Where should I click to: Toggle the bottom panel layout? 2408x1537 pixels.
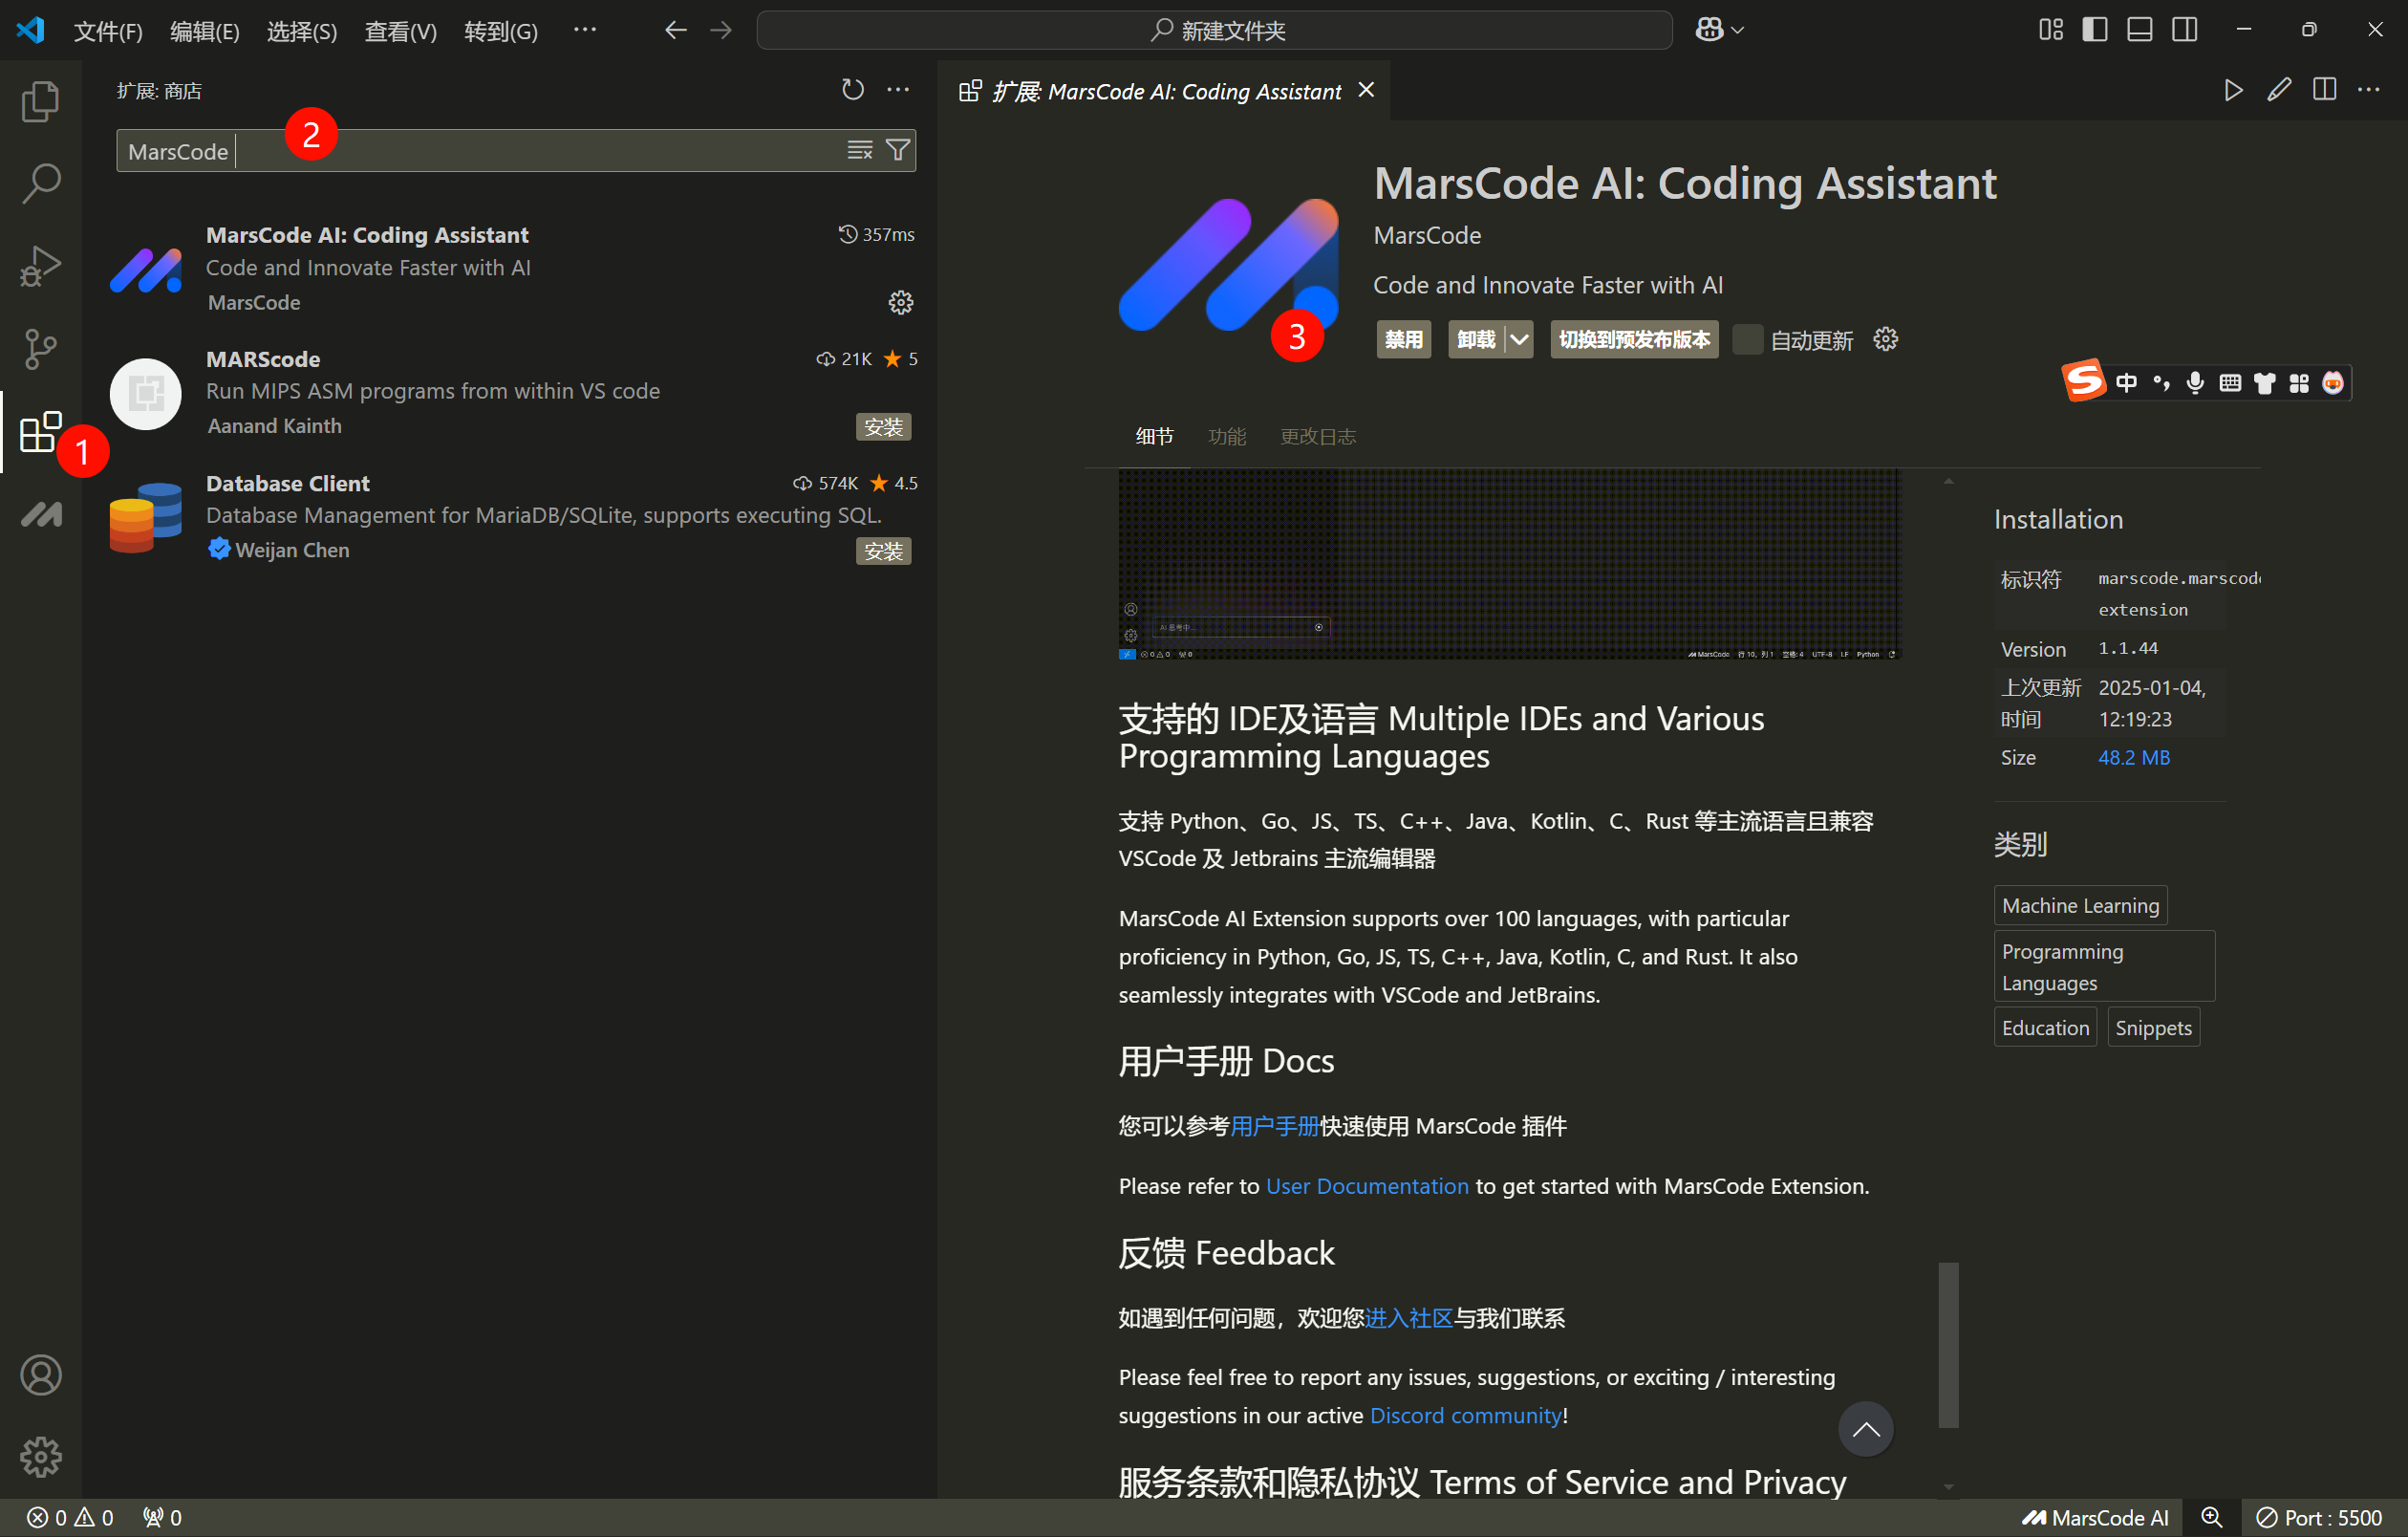click(x=2139, y=30)
